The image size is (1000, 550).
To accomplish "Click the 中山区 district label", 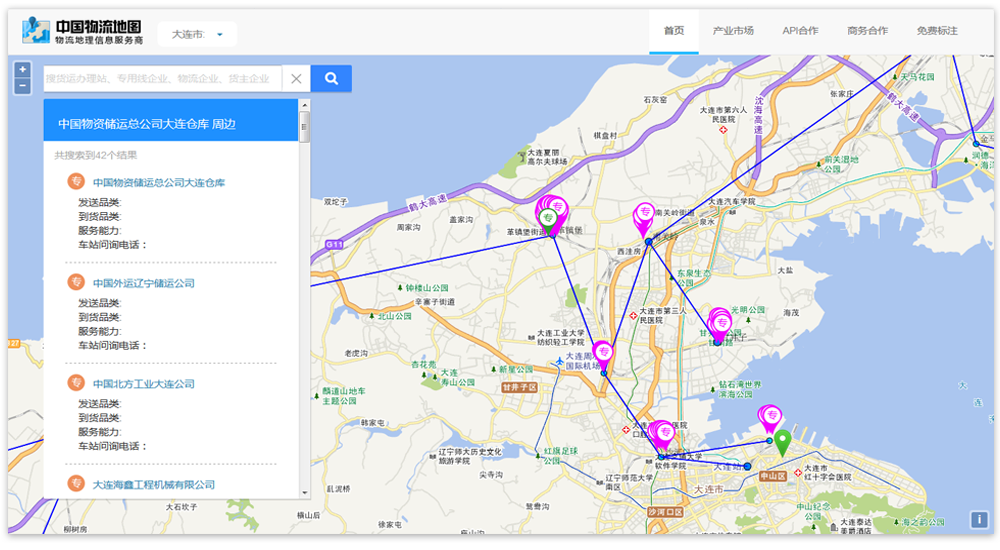I will [x=772, y=475].
